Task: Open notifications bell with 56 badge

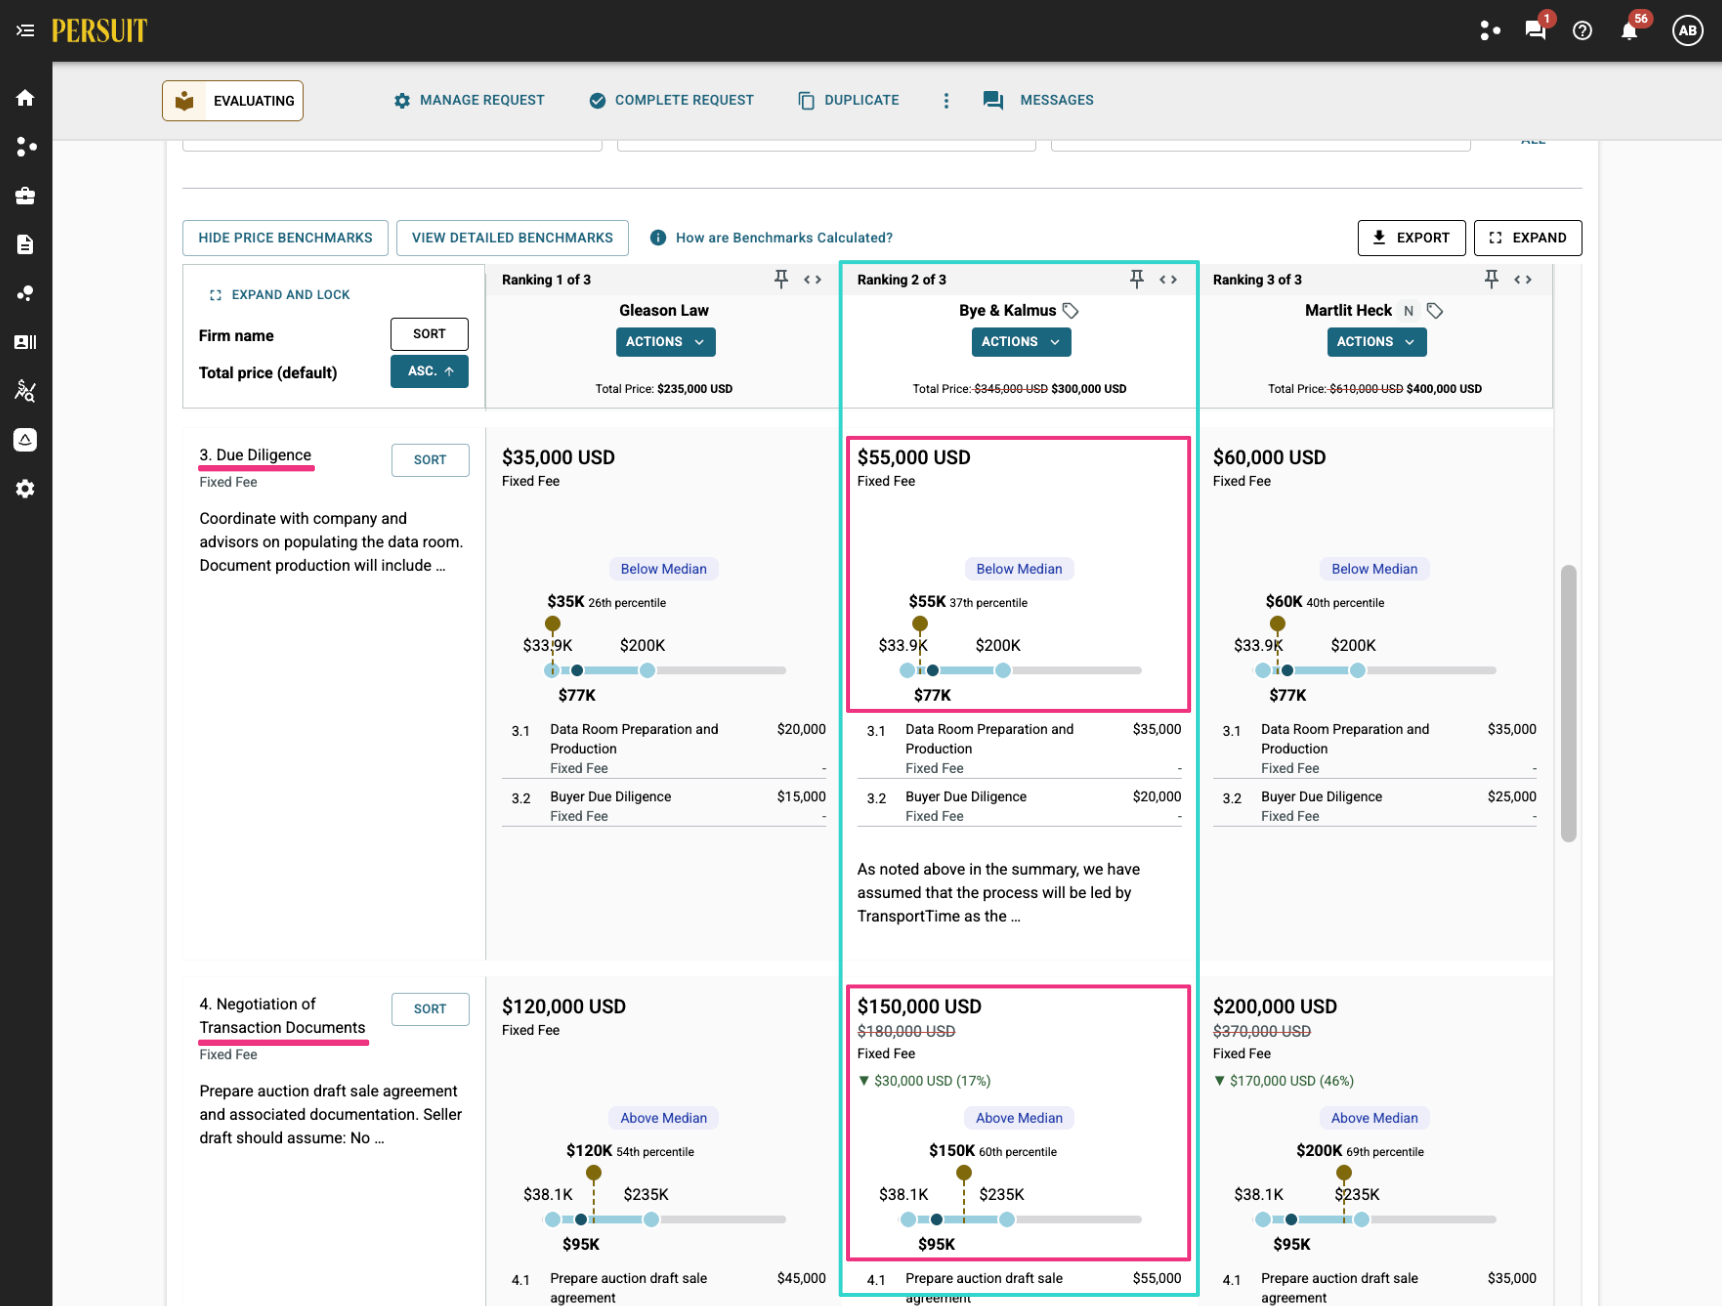Action: click(1629, 30)
